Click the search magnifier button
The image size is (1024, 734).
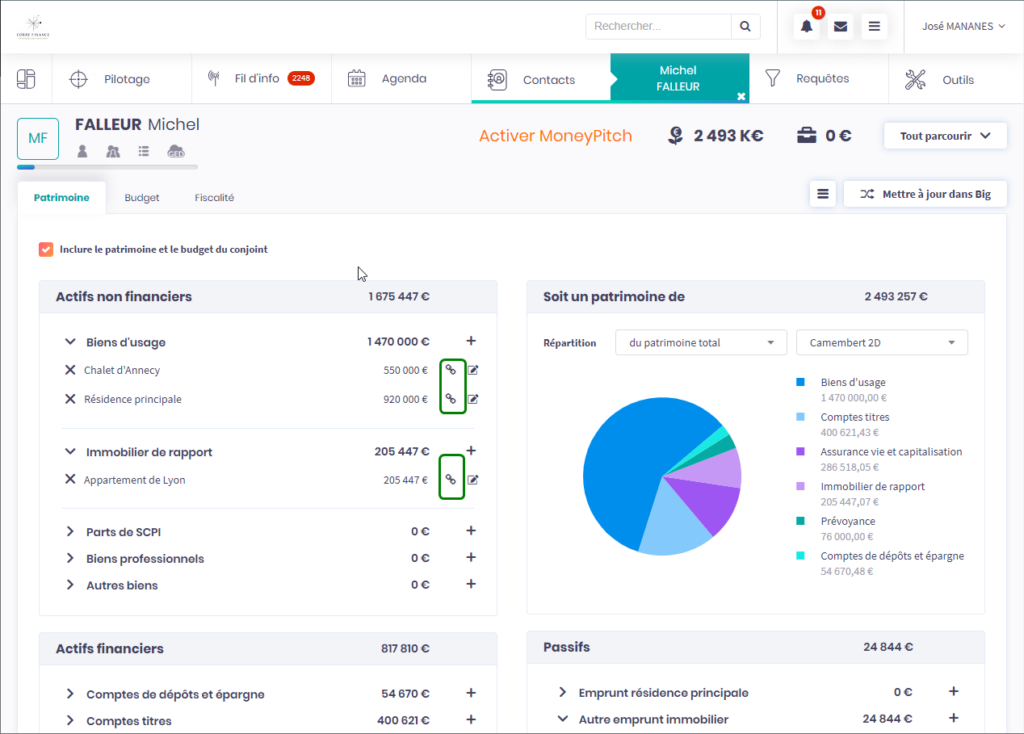(746, 27)
